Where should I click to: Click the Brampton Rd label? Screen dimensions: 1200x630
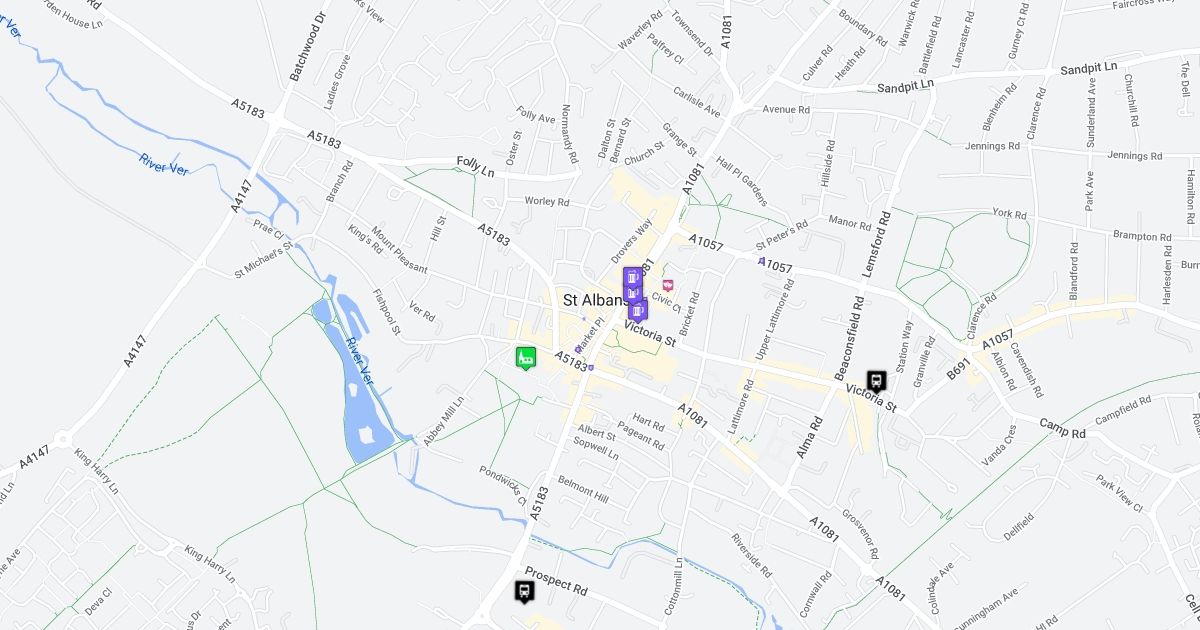click(x=1142, y=235)
